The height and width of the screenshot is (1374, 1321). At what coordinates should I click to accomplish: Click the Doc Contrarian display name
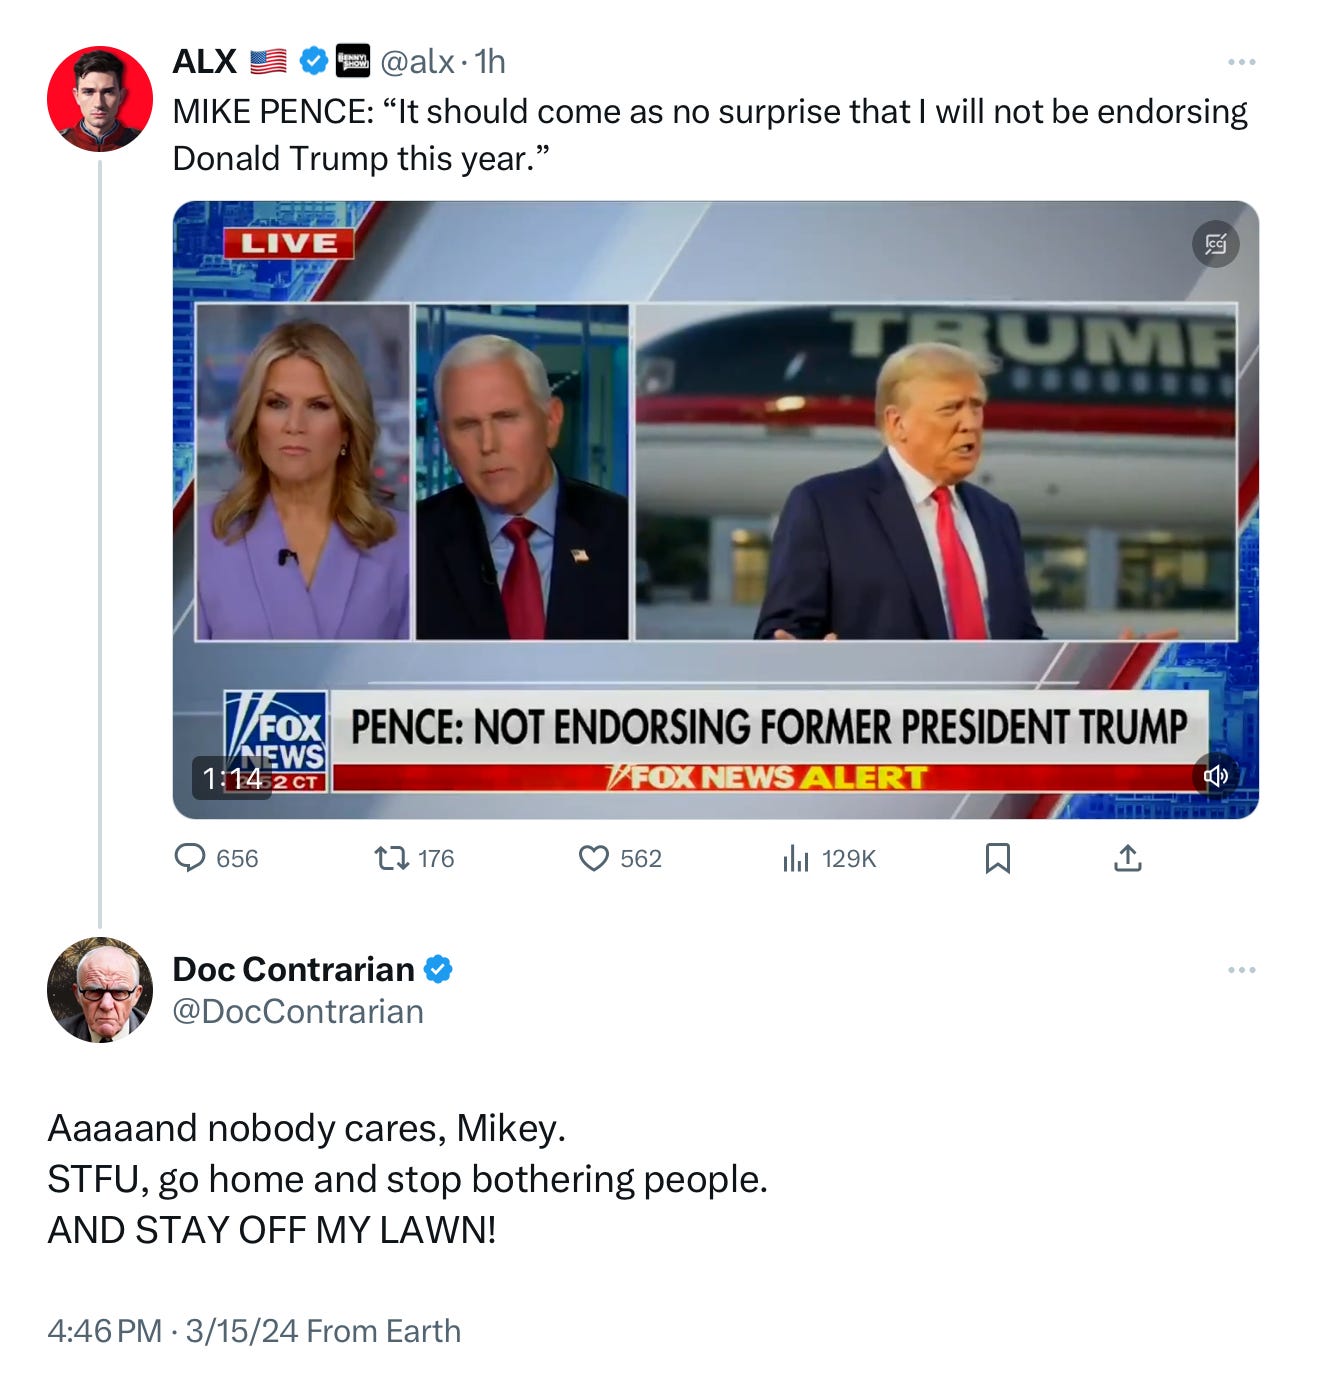[x=293, y=969]
